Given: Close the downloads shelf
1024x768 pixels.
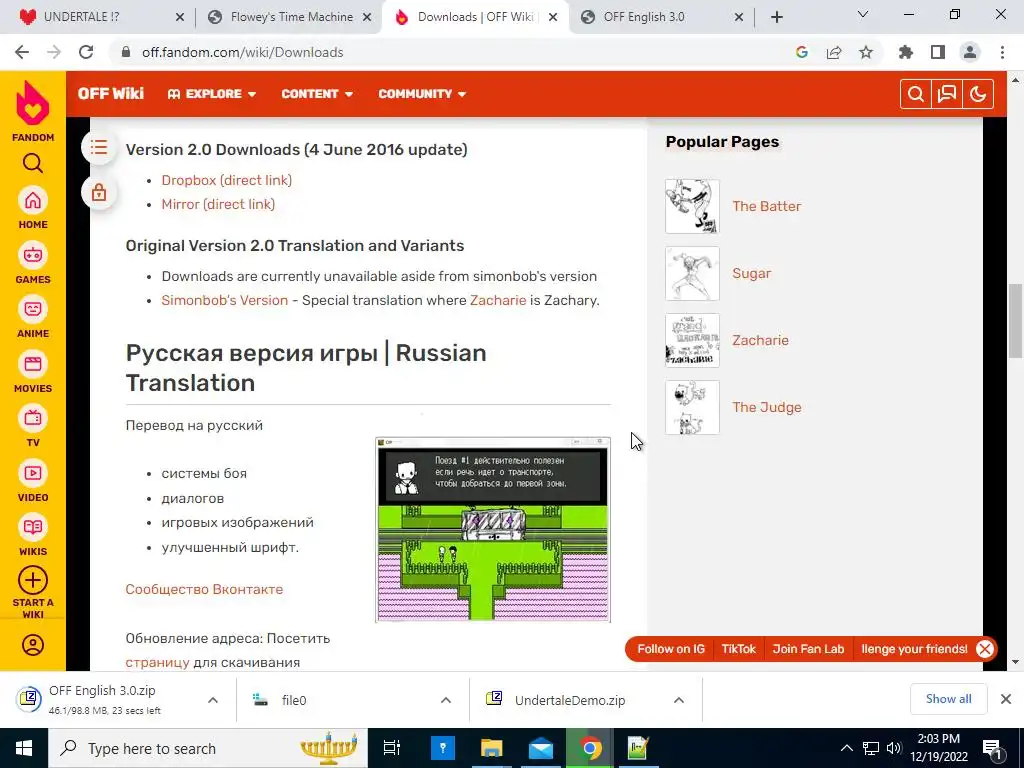Looking at the screenshot, I should [1006, 699].
